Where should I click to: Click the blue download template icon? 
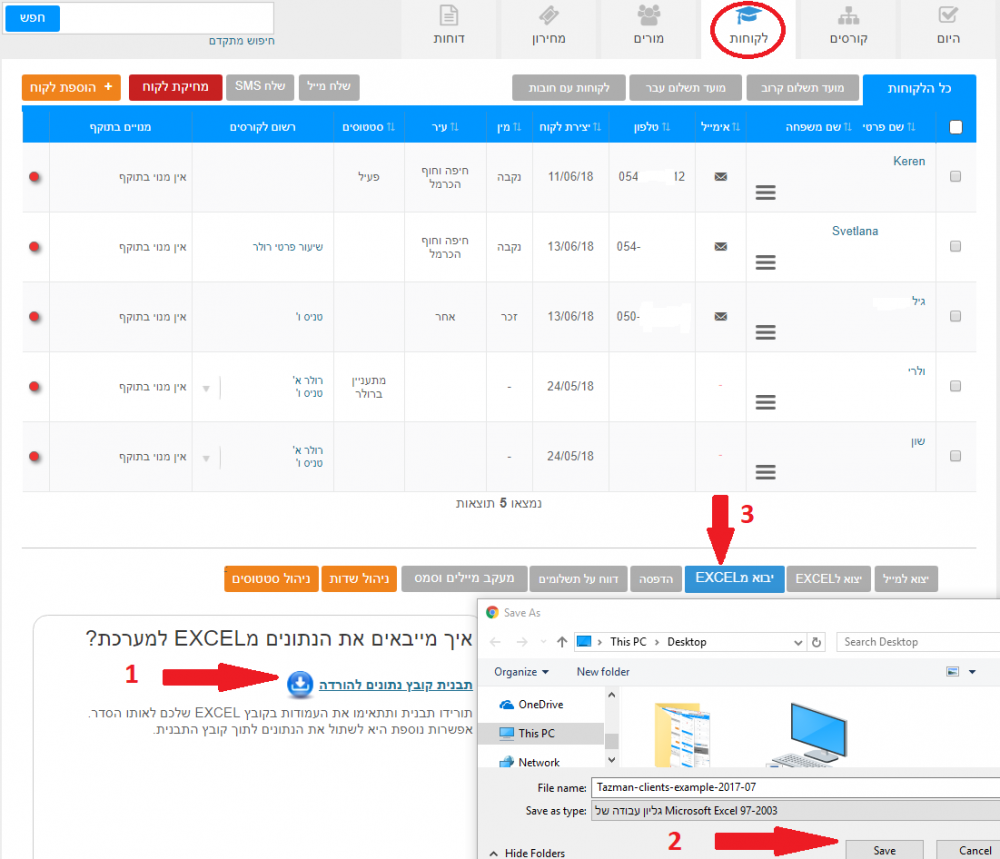(x=300, y=684)
